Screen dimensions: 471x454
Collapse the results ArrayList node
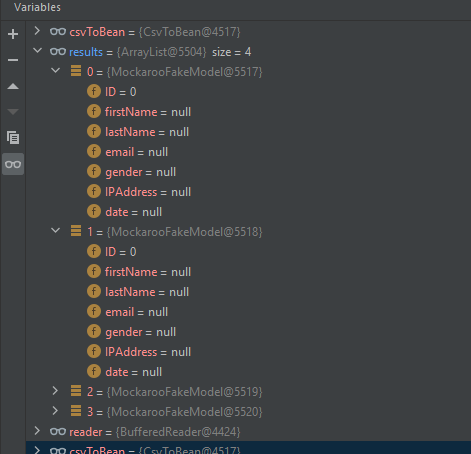pyautogui.click(x=37, y=51)
